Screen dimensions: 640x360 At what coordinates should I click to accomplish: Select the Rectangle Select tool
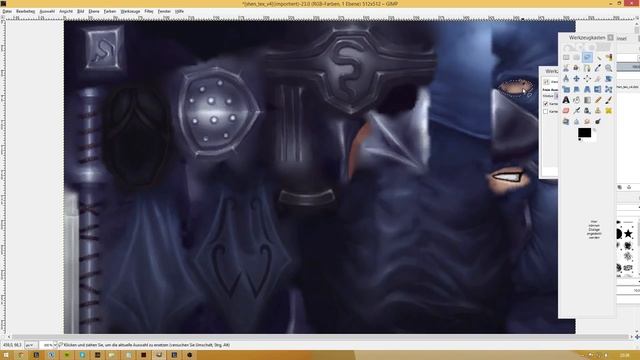click(566, 57)
